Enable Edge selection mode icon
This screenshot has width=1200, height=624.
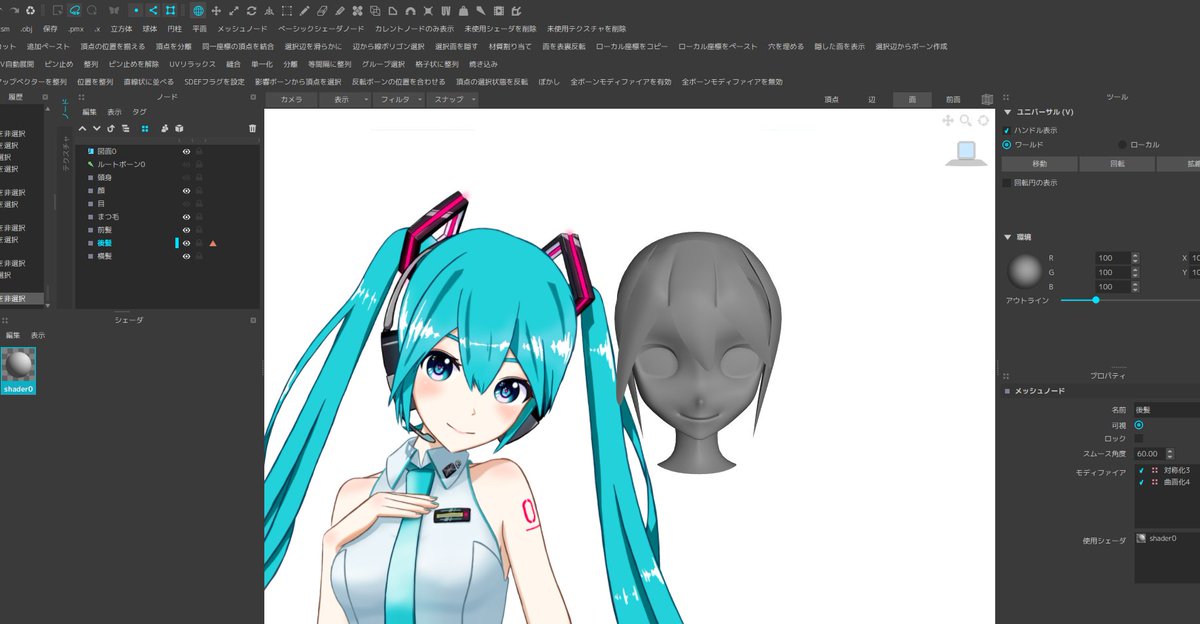pos(153,10)
